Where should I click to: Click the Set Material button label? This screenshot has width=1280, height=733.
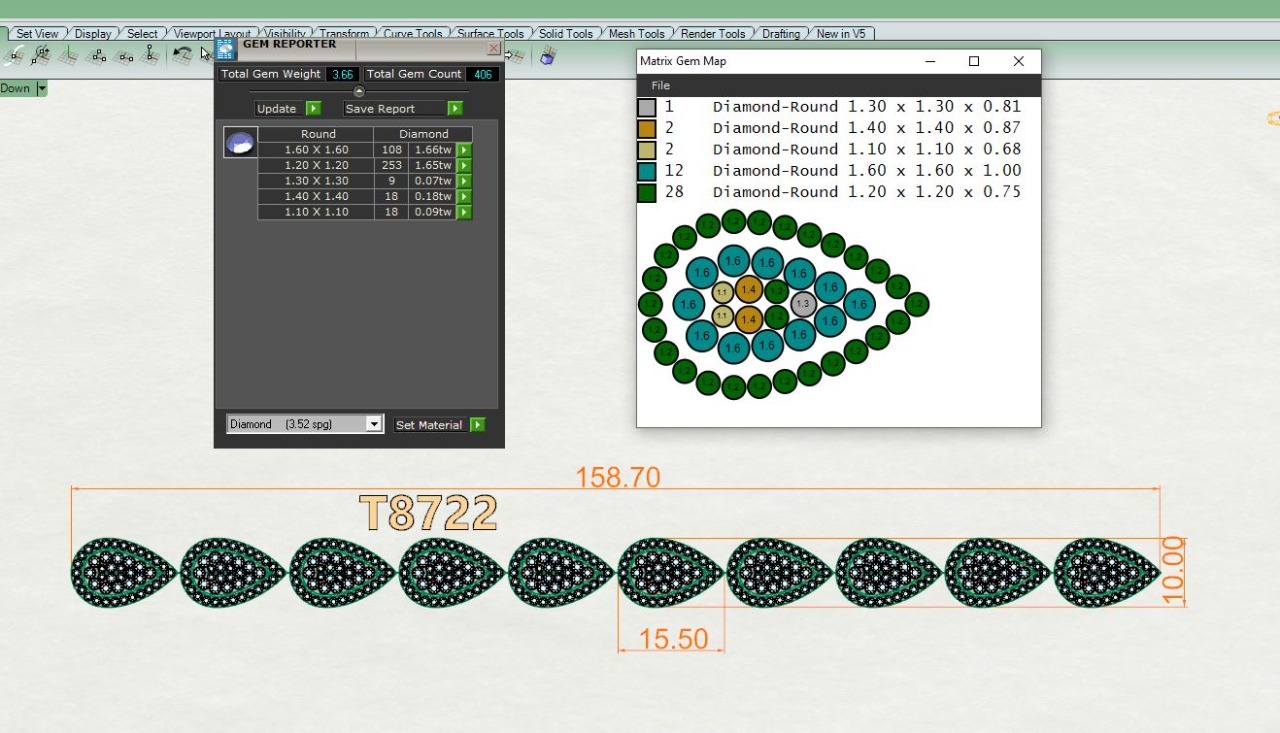point(429,425)
